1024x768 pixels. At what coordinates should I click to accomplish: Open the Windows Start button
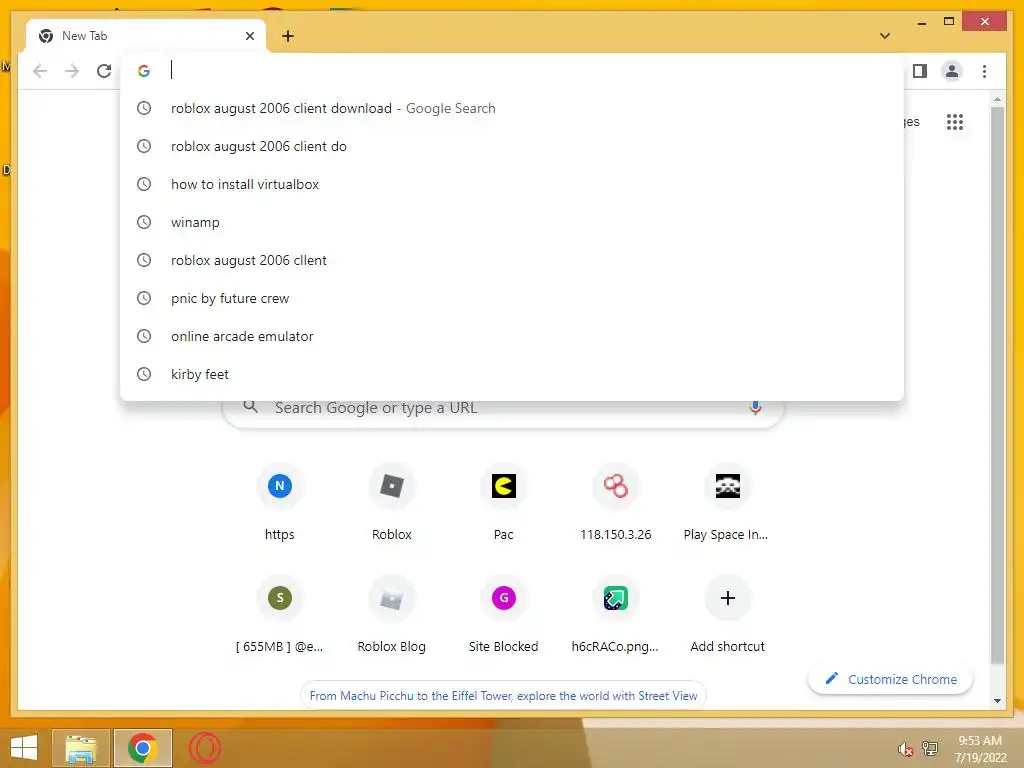click(24, 748)
